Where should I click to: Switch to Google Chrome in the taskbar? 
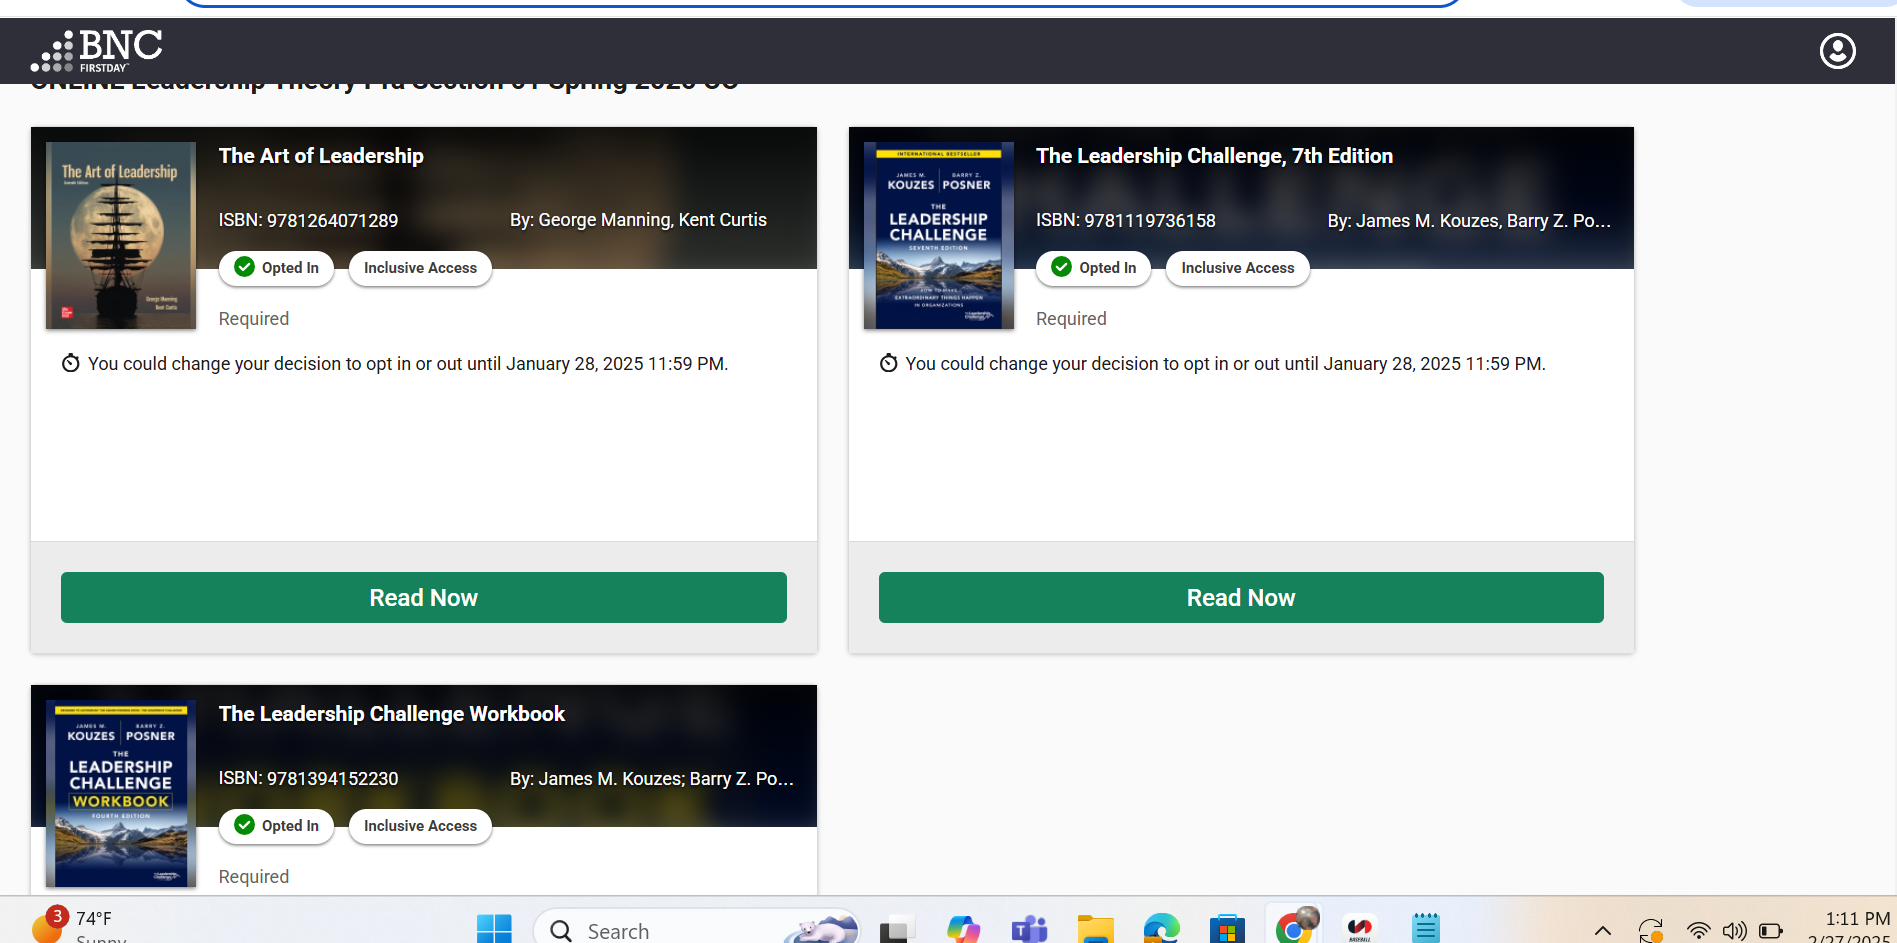click(1294, 927)
